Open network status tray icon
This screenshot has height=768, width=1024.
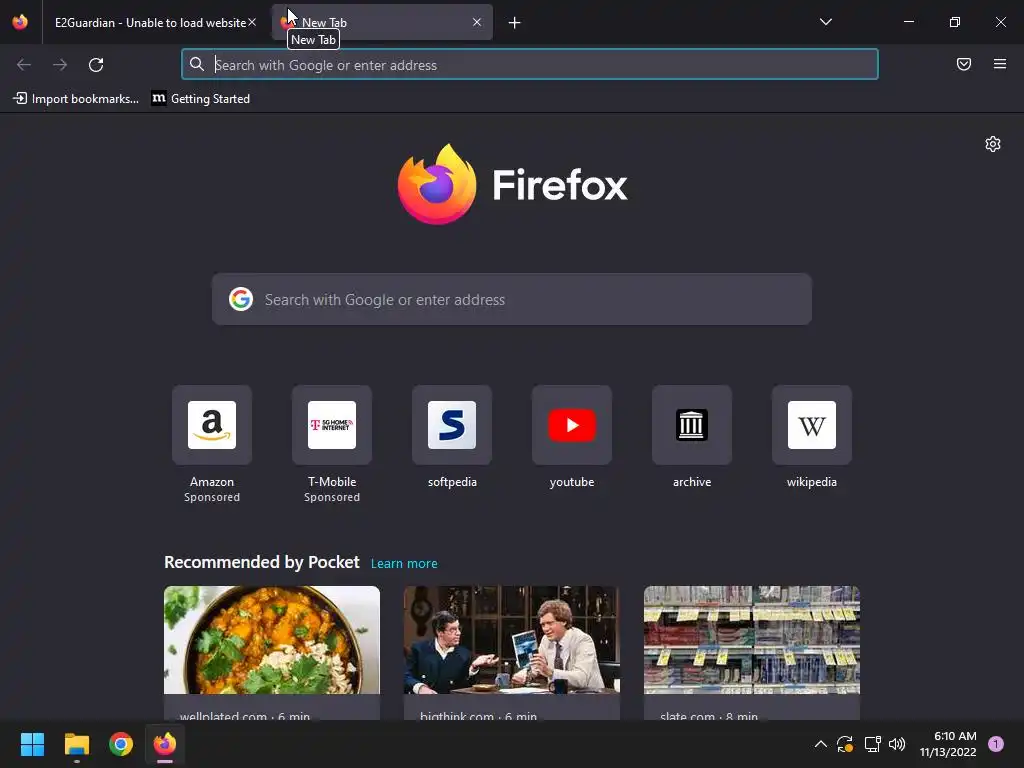872,744
